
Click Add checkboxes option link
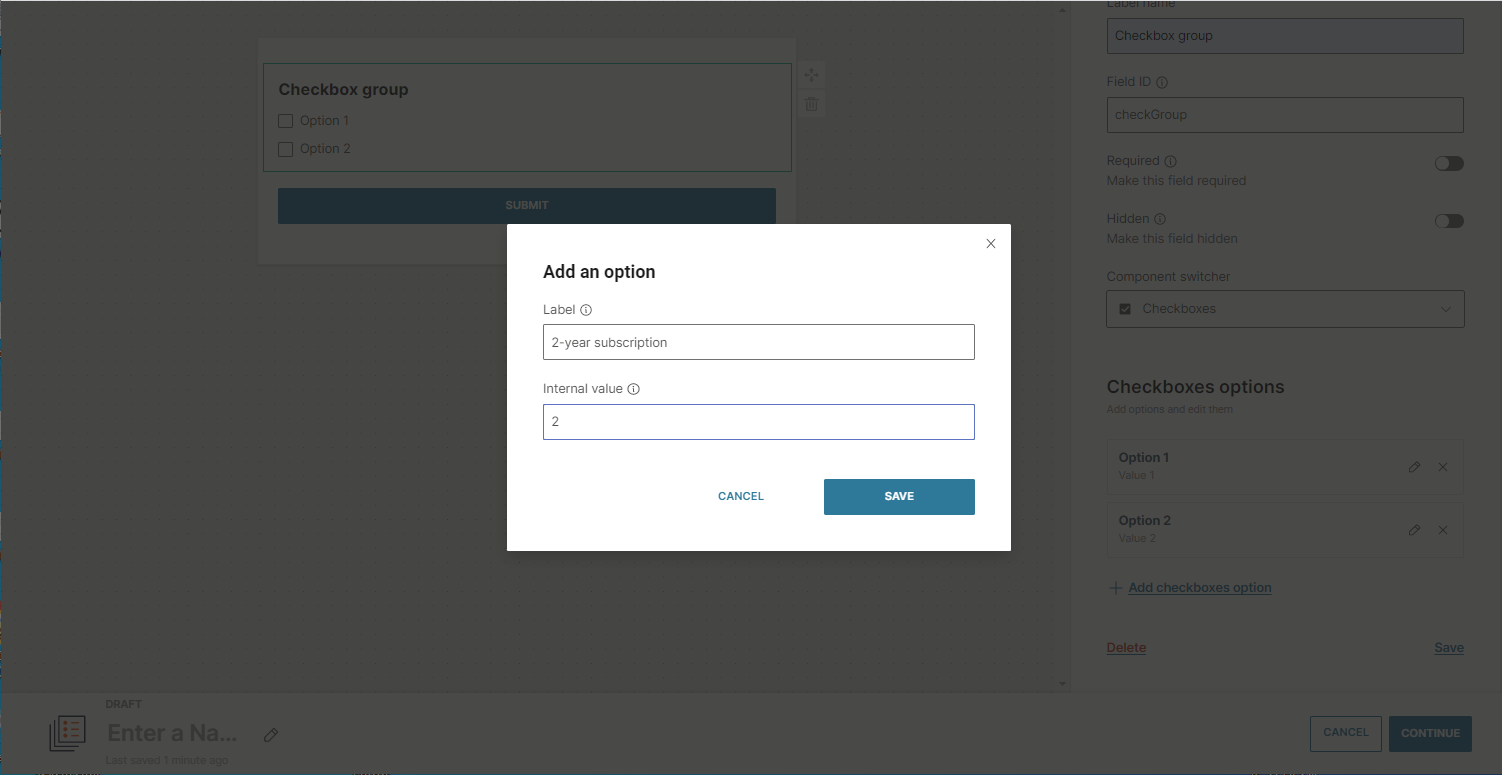1200,588
